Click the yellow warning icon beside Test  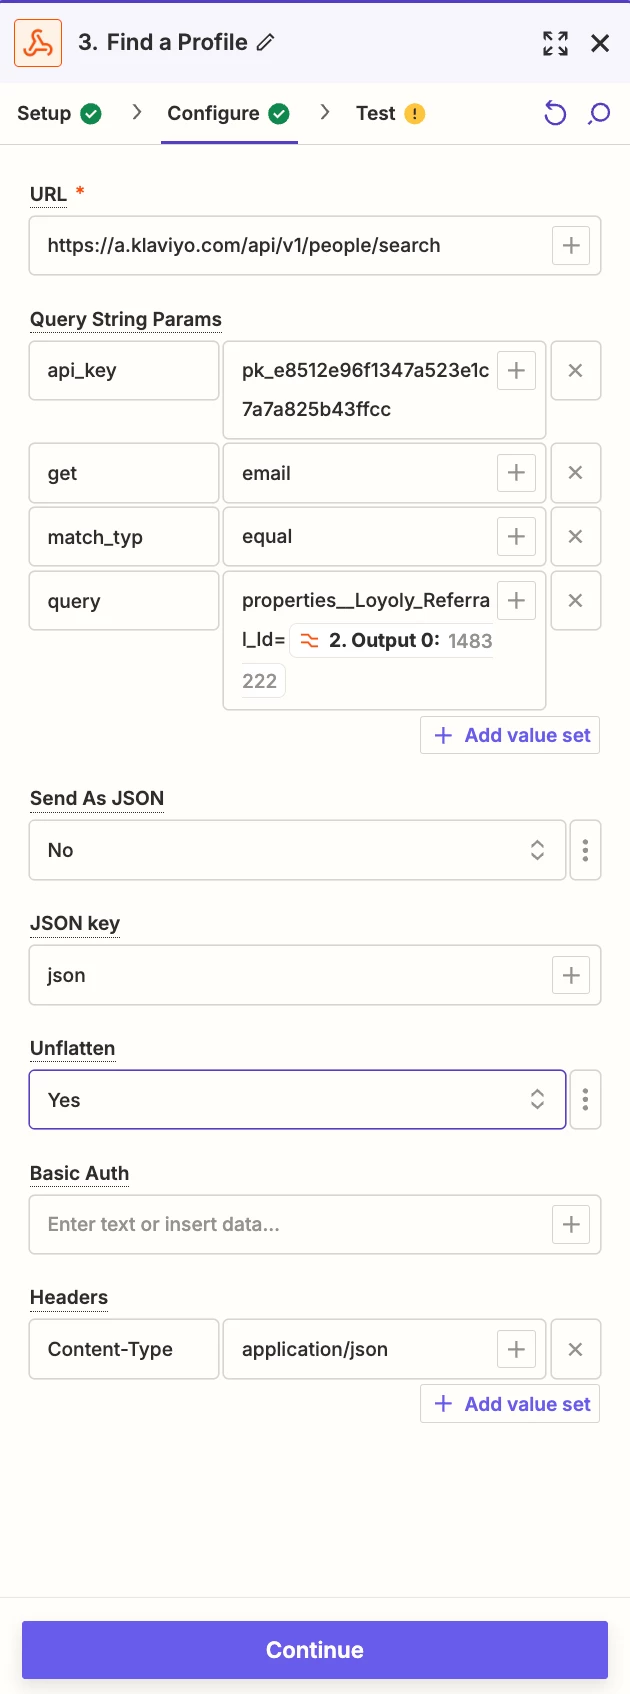point(415,114)
